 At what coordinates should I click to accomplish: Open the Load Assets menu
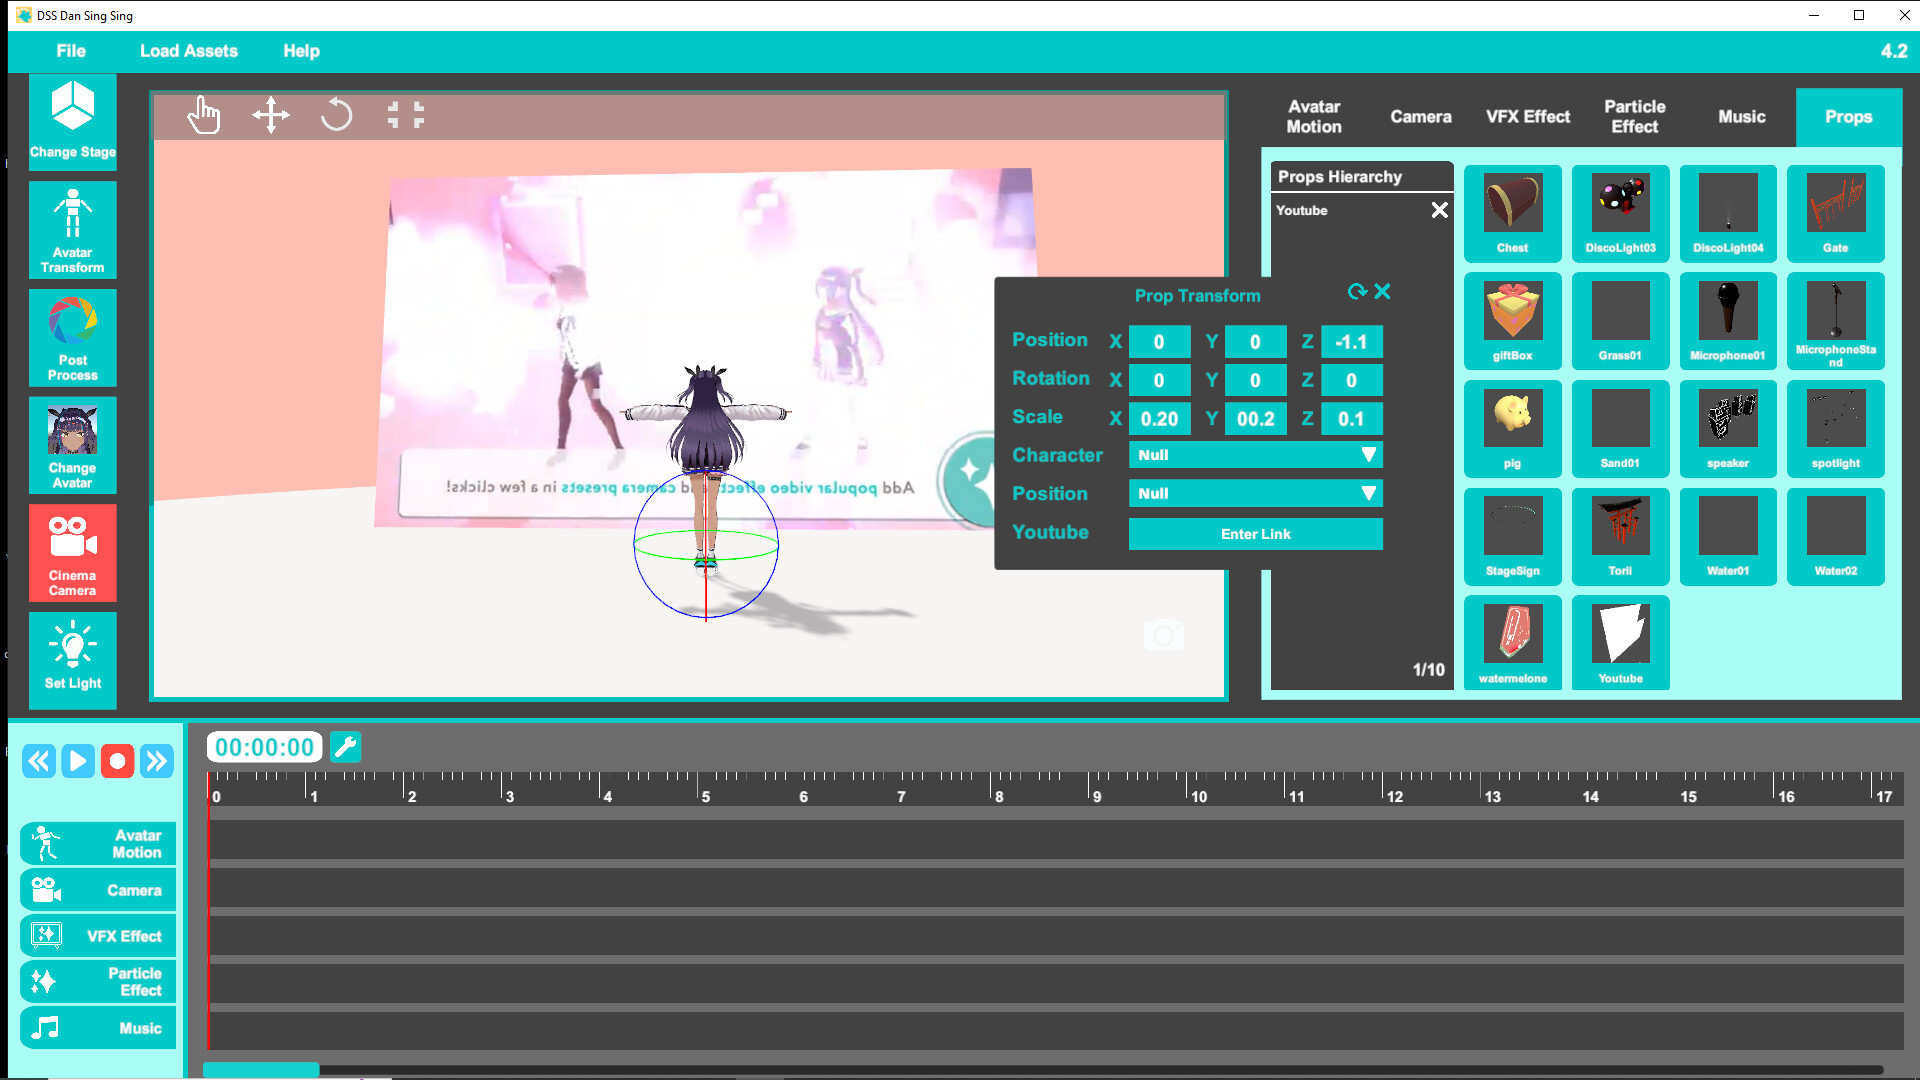[x=189, y=51]
